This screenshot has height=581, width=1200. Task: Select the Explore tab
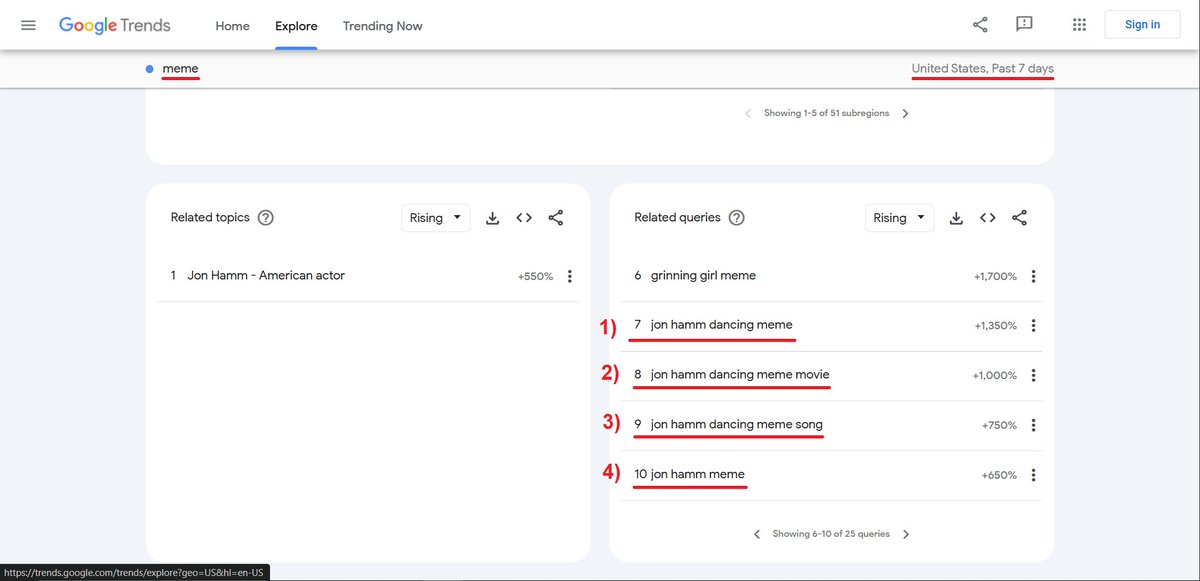tap(296, 26)
